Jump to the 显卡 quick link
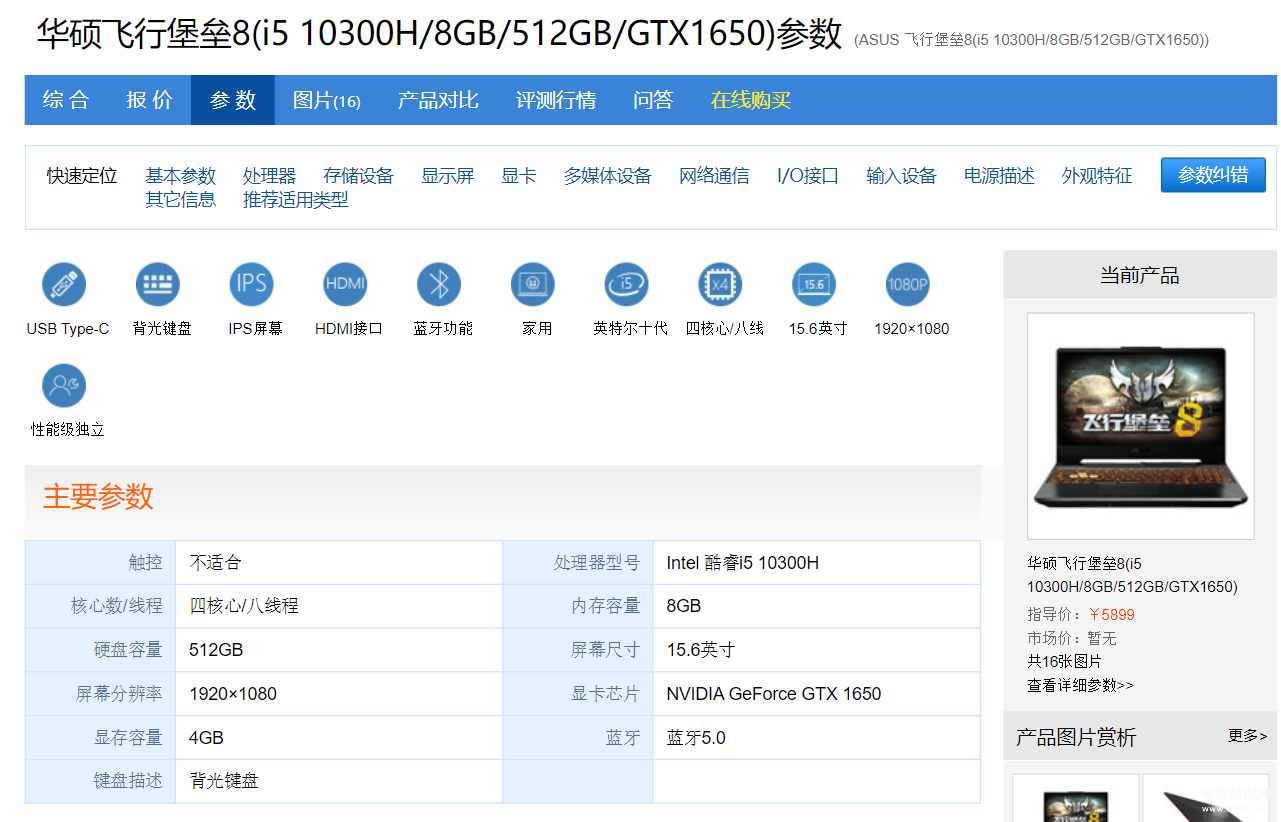 pos(519,176)
